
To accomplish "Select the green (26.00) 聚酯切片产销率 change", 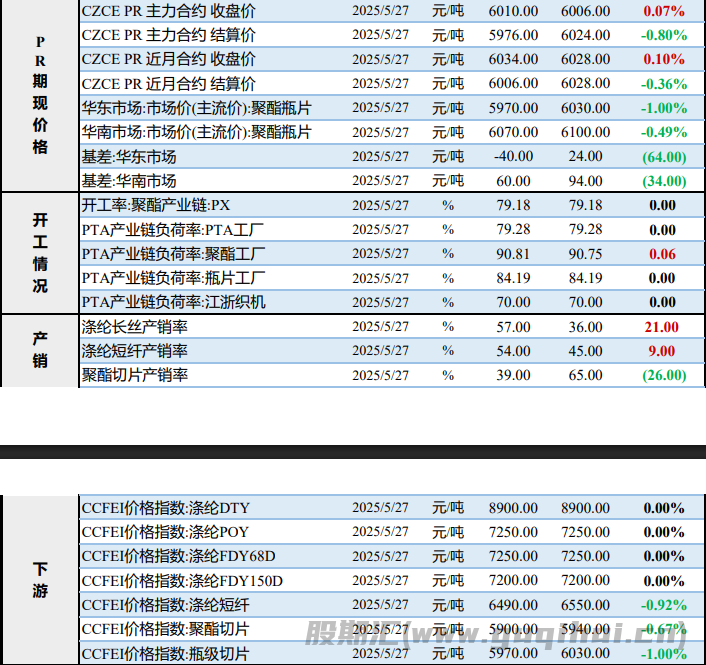I will point(664,375).
